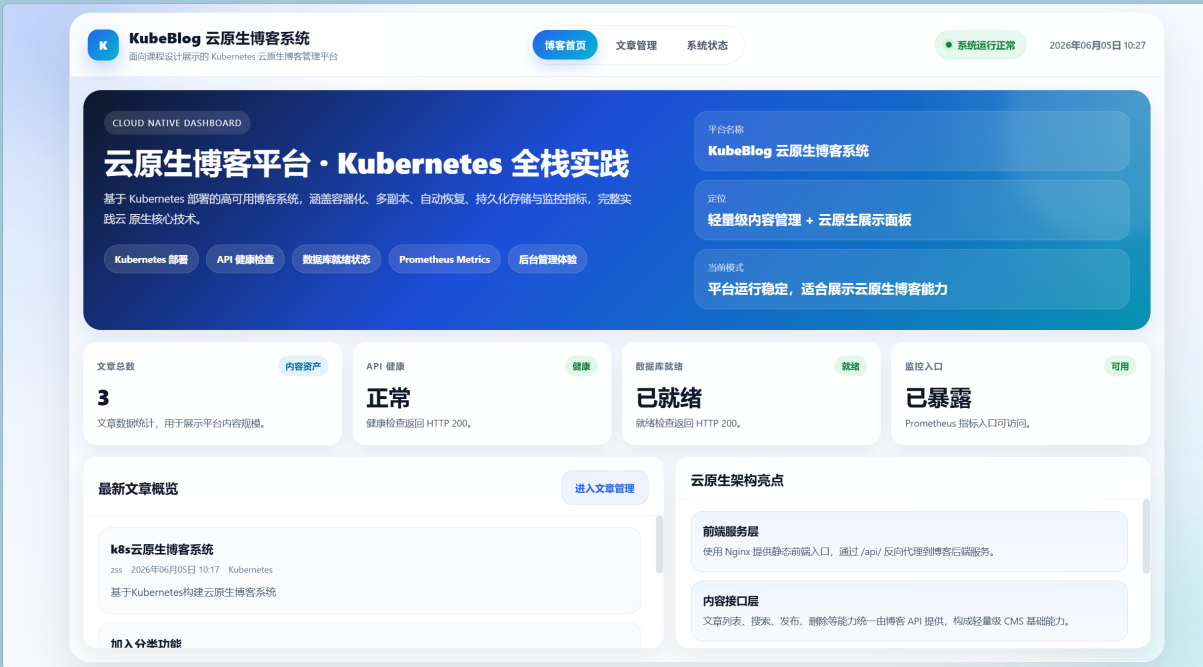
Task: Click the 云原生架构亮点 heading
Action: (737, 480)
